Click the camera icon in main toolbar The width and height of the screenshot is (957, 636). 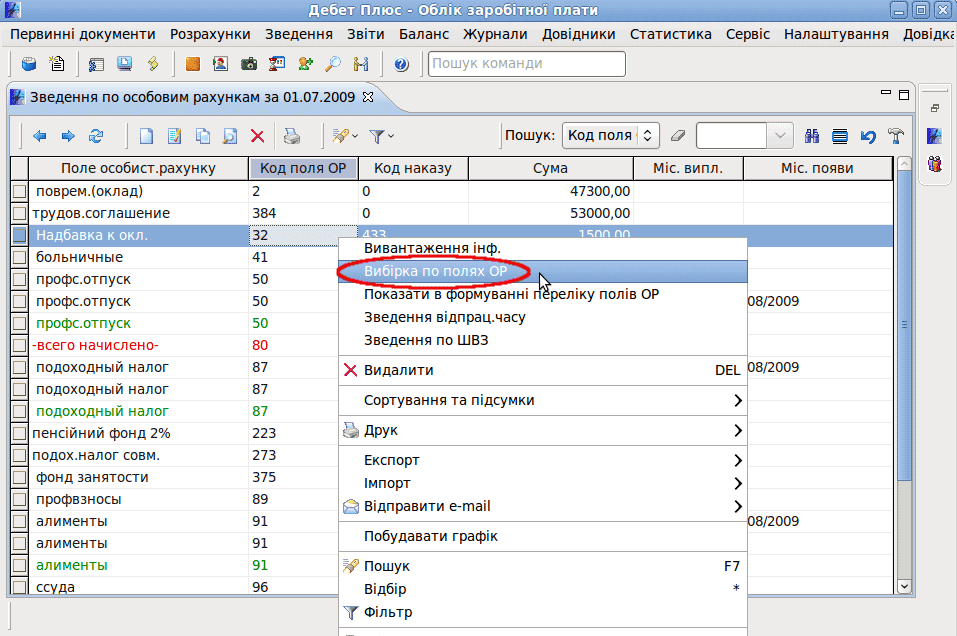click(x=249, y=63)
